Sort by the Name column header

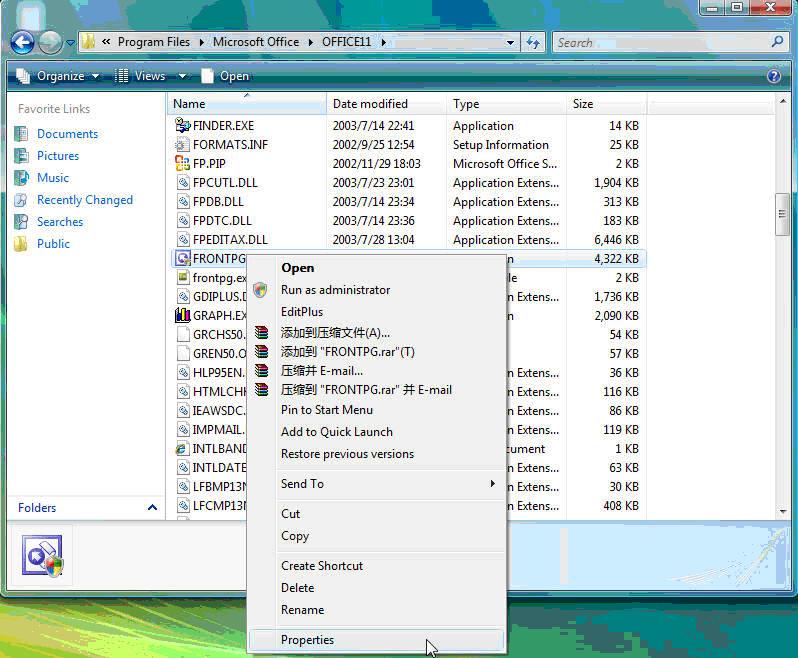[x=247, y=103]
